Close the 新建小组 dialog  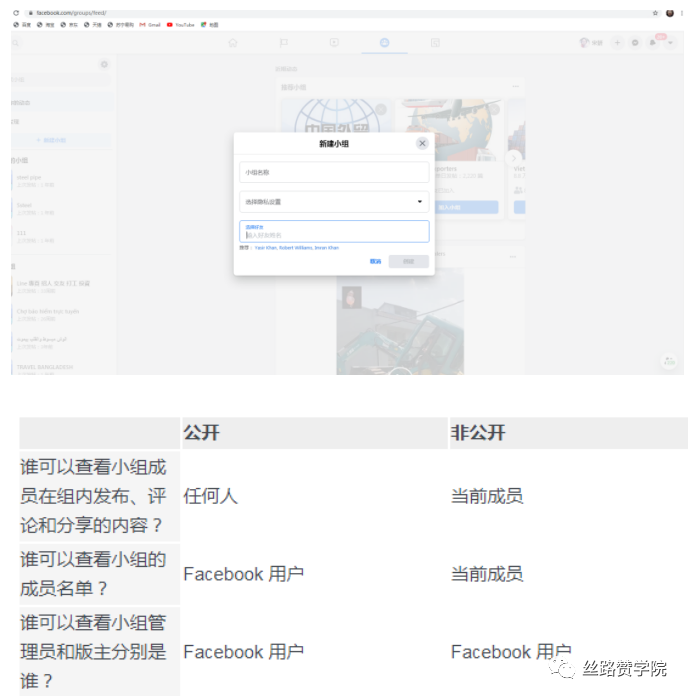tap(422, 143)
